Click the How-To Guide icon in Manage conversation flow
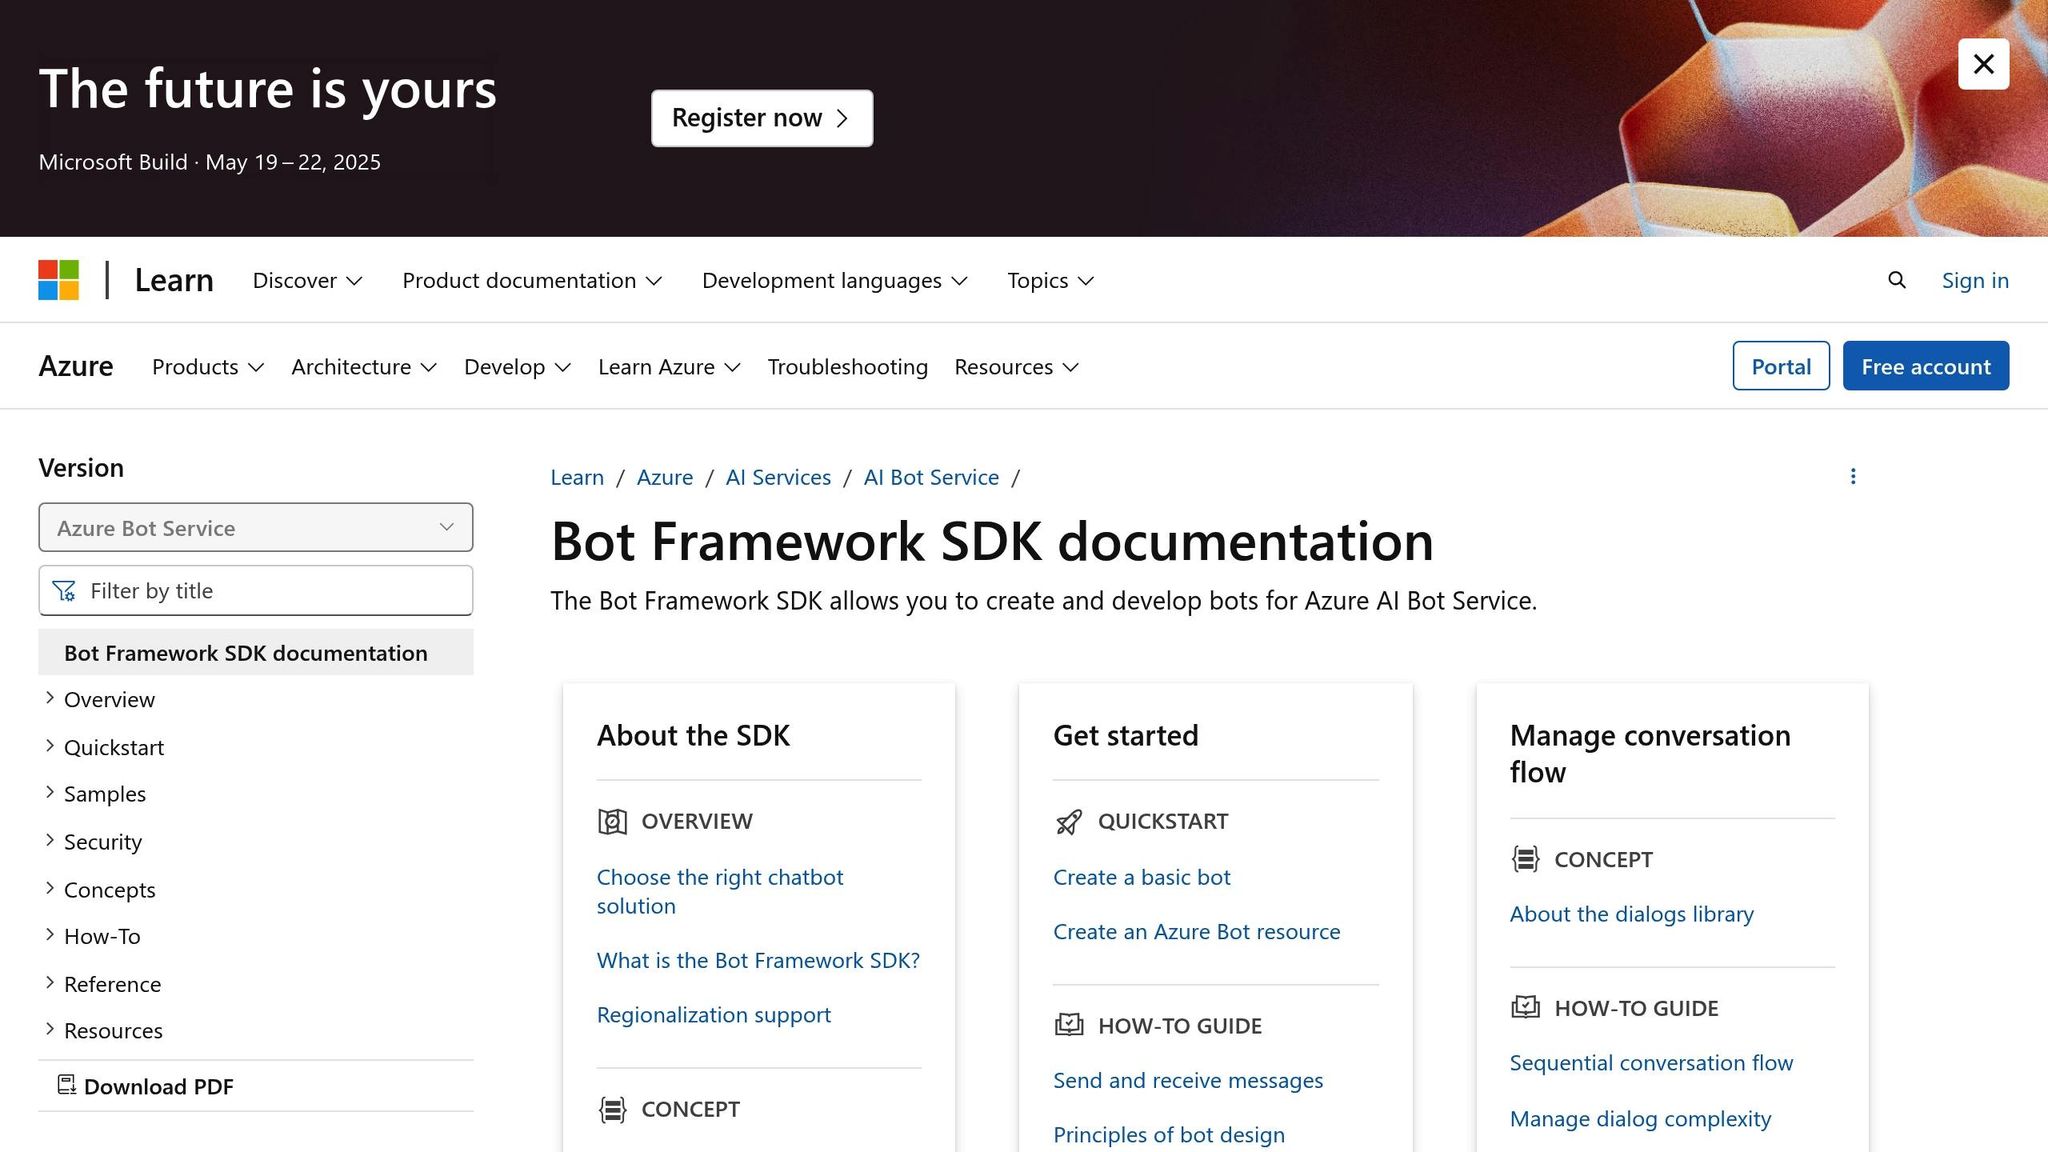Image resolution: width=2048 pixels, height=1152 pixels. (x=1525, y=1007)
